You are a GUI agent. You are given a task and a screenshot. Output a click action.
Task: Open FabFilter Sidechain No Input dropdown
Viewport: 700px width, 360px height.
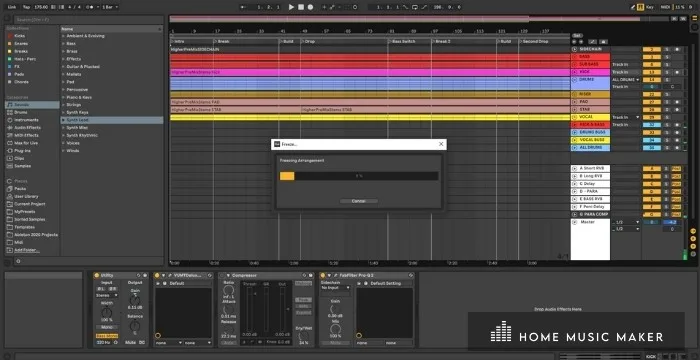pyautogui.click(x=335, y=288)
